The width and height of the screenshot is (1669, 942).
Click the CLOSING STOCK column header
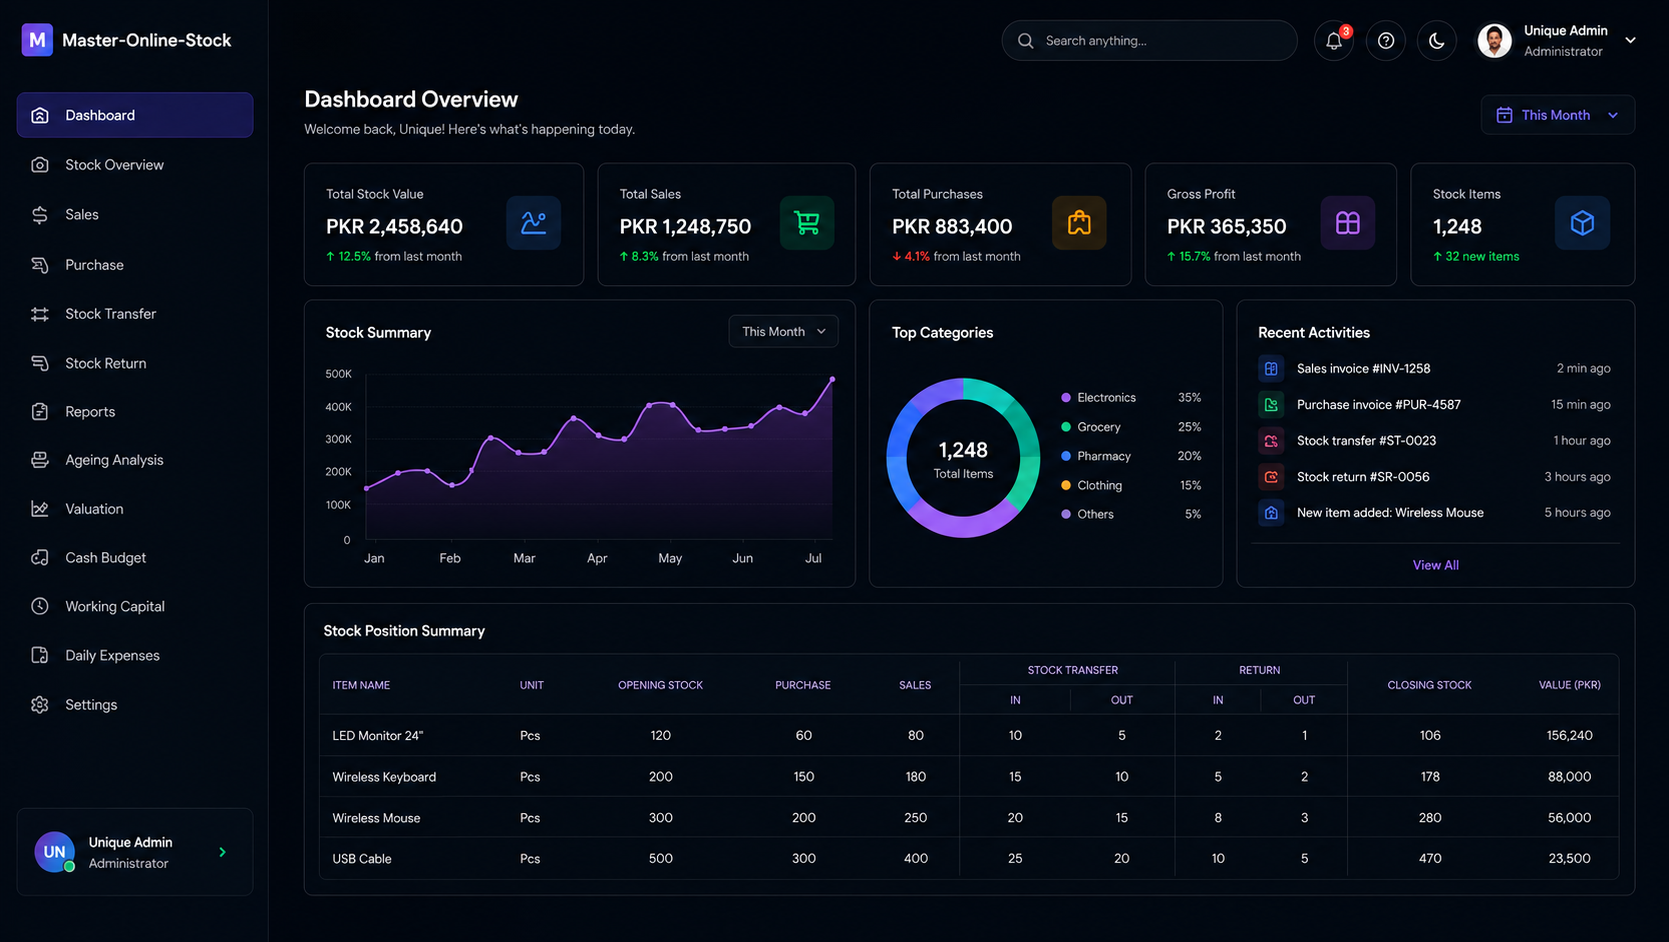click(1429, 685)
